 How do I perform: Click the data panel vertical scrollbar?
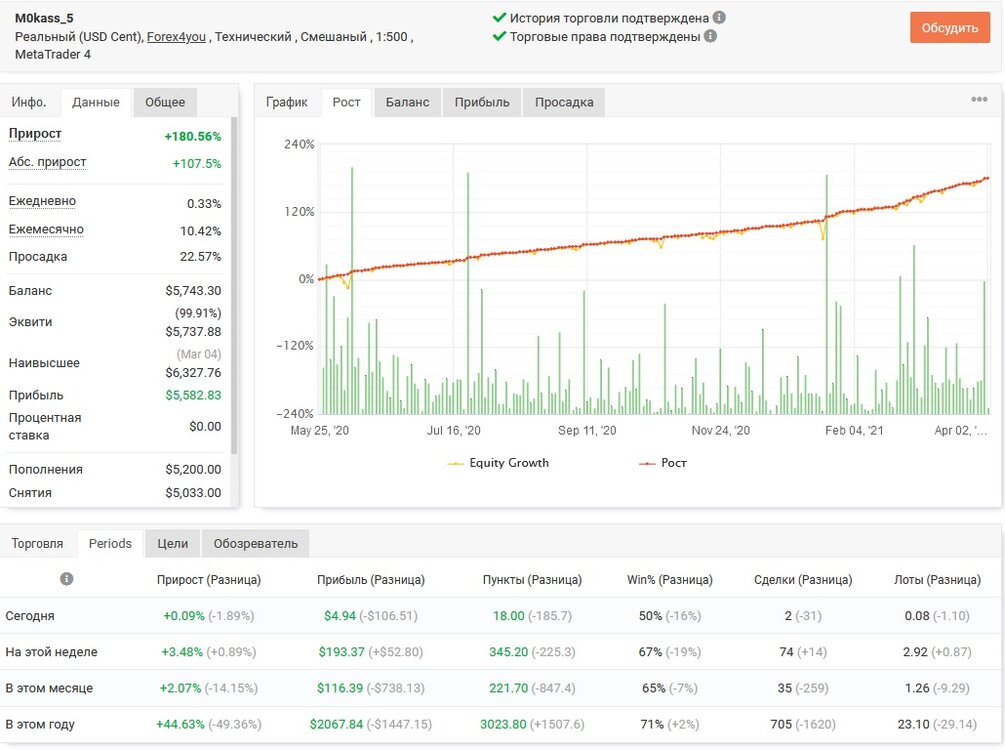point(234,285)
